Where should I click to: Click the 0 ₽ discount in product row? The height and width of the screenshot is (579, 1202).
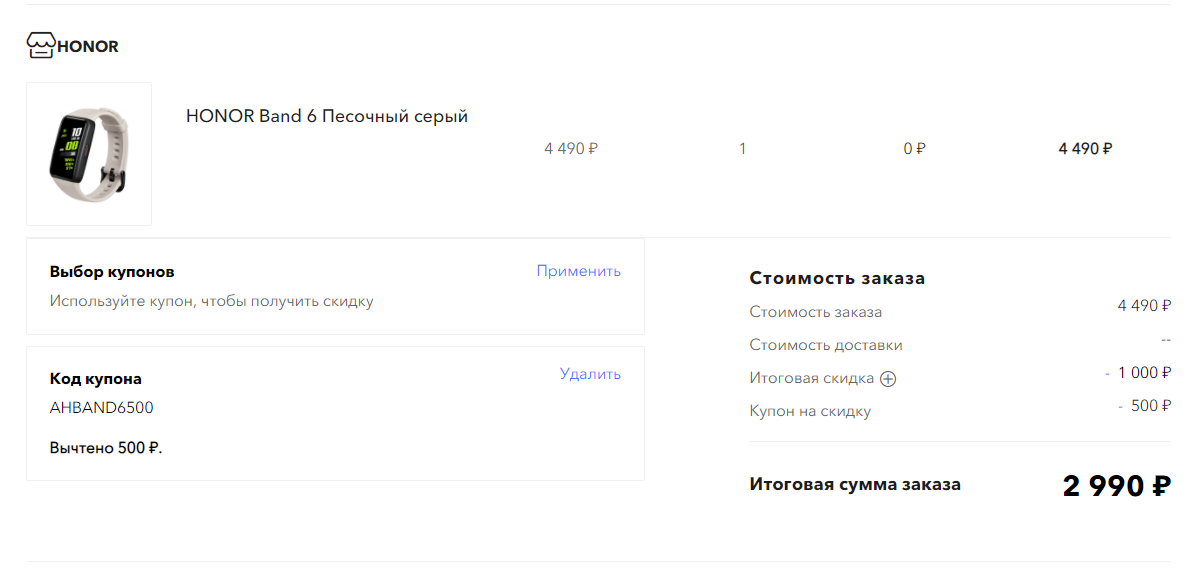click(x=914, y=149)
